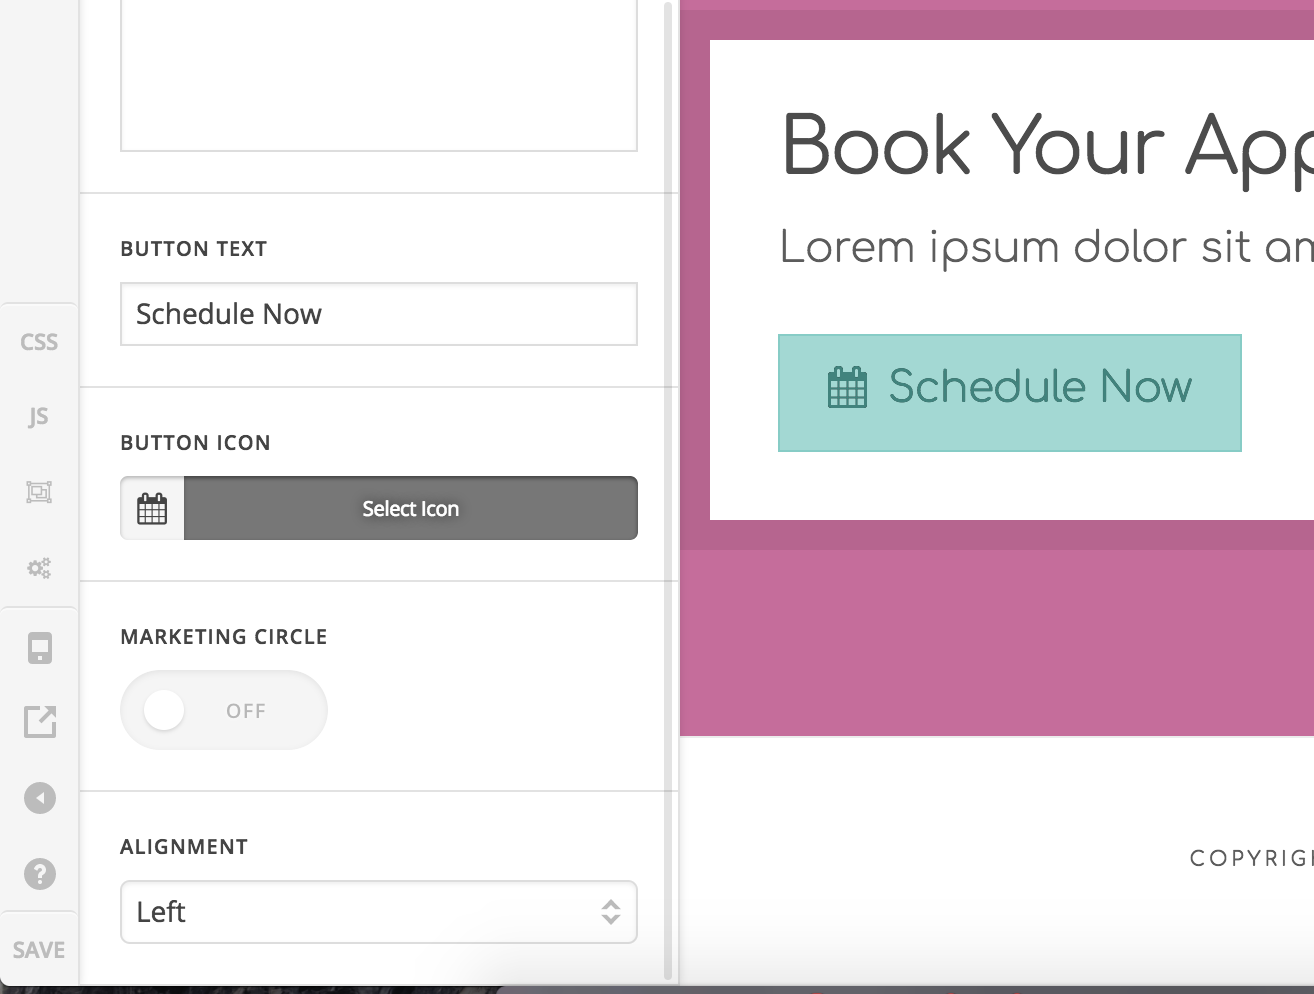Click the collapse arrow circle icon

(40, 798)
